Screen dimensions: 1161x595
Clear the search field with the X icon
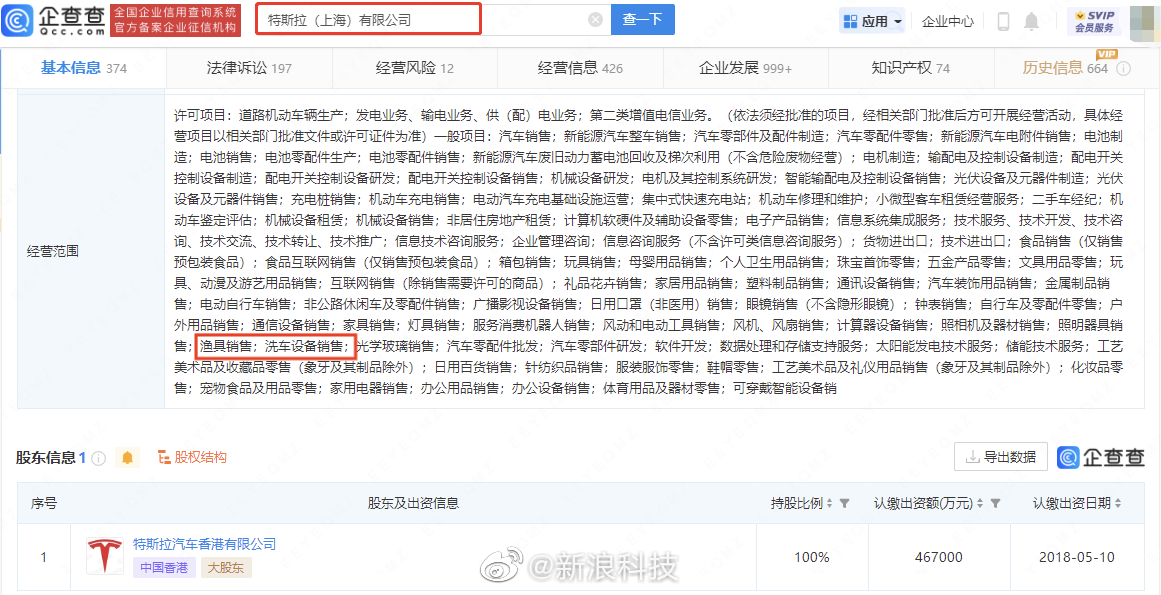pos(595,20)
